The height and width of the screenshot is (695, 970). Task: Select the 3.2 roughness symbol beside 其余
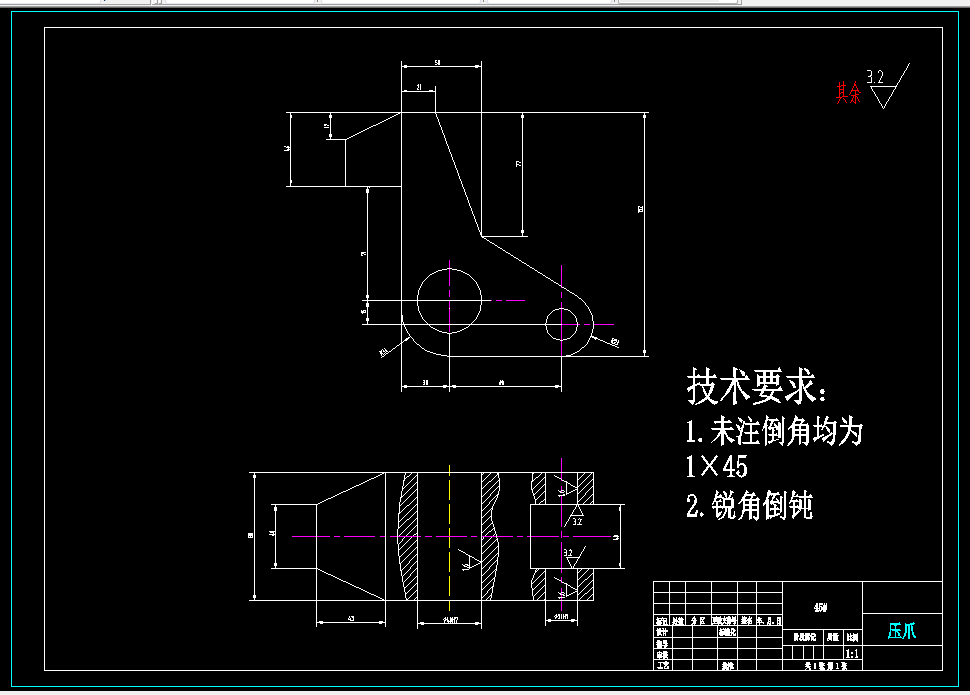(x=888, y=86)
